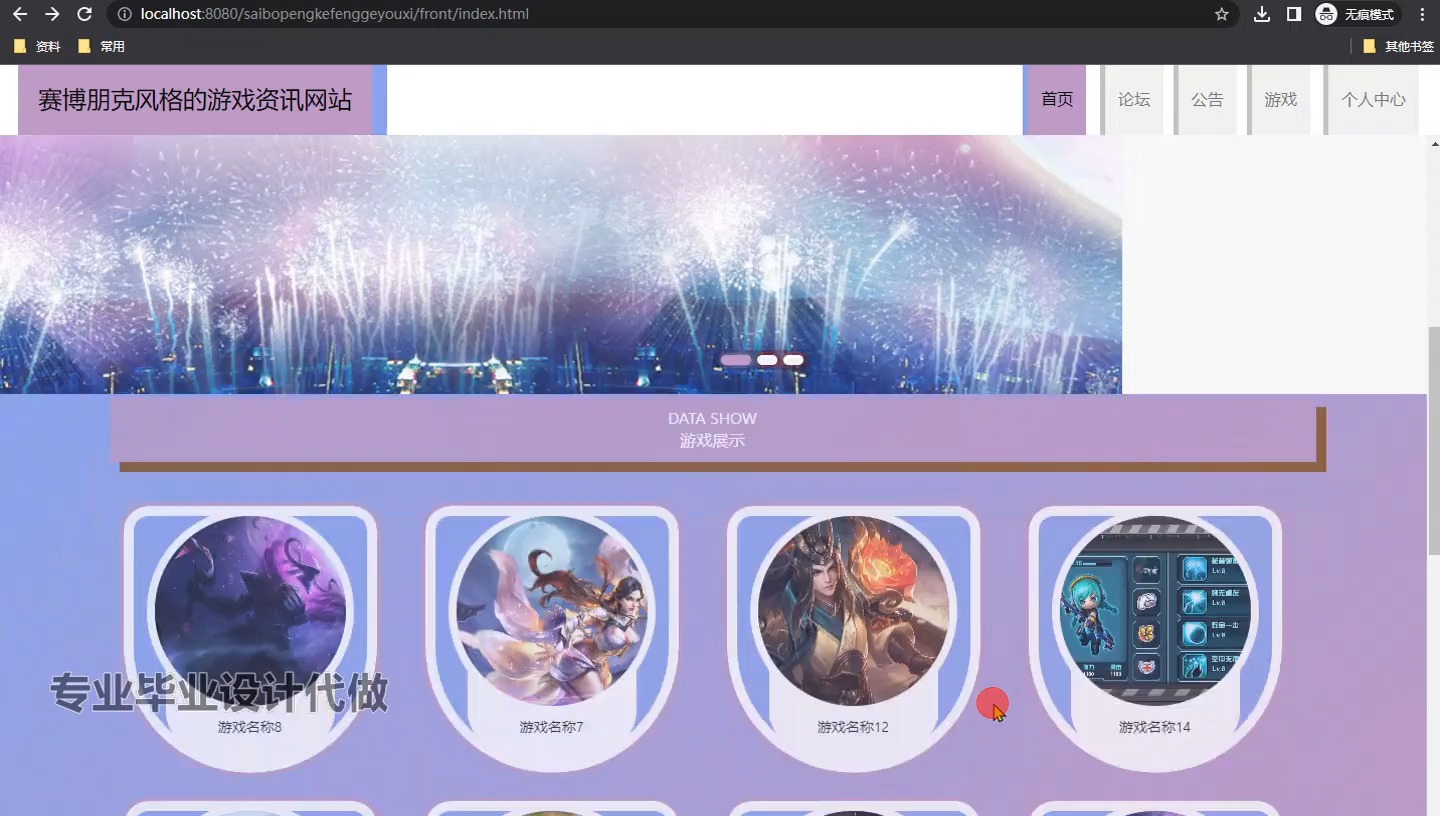The width and height of the screenshot is (1440, 816).
Task: Open 个人中心 navigation tab
Action: [x=1373, y=100]
